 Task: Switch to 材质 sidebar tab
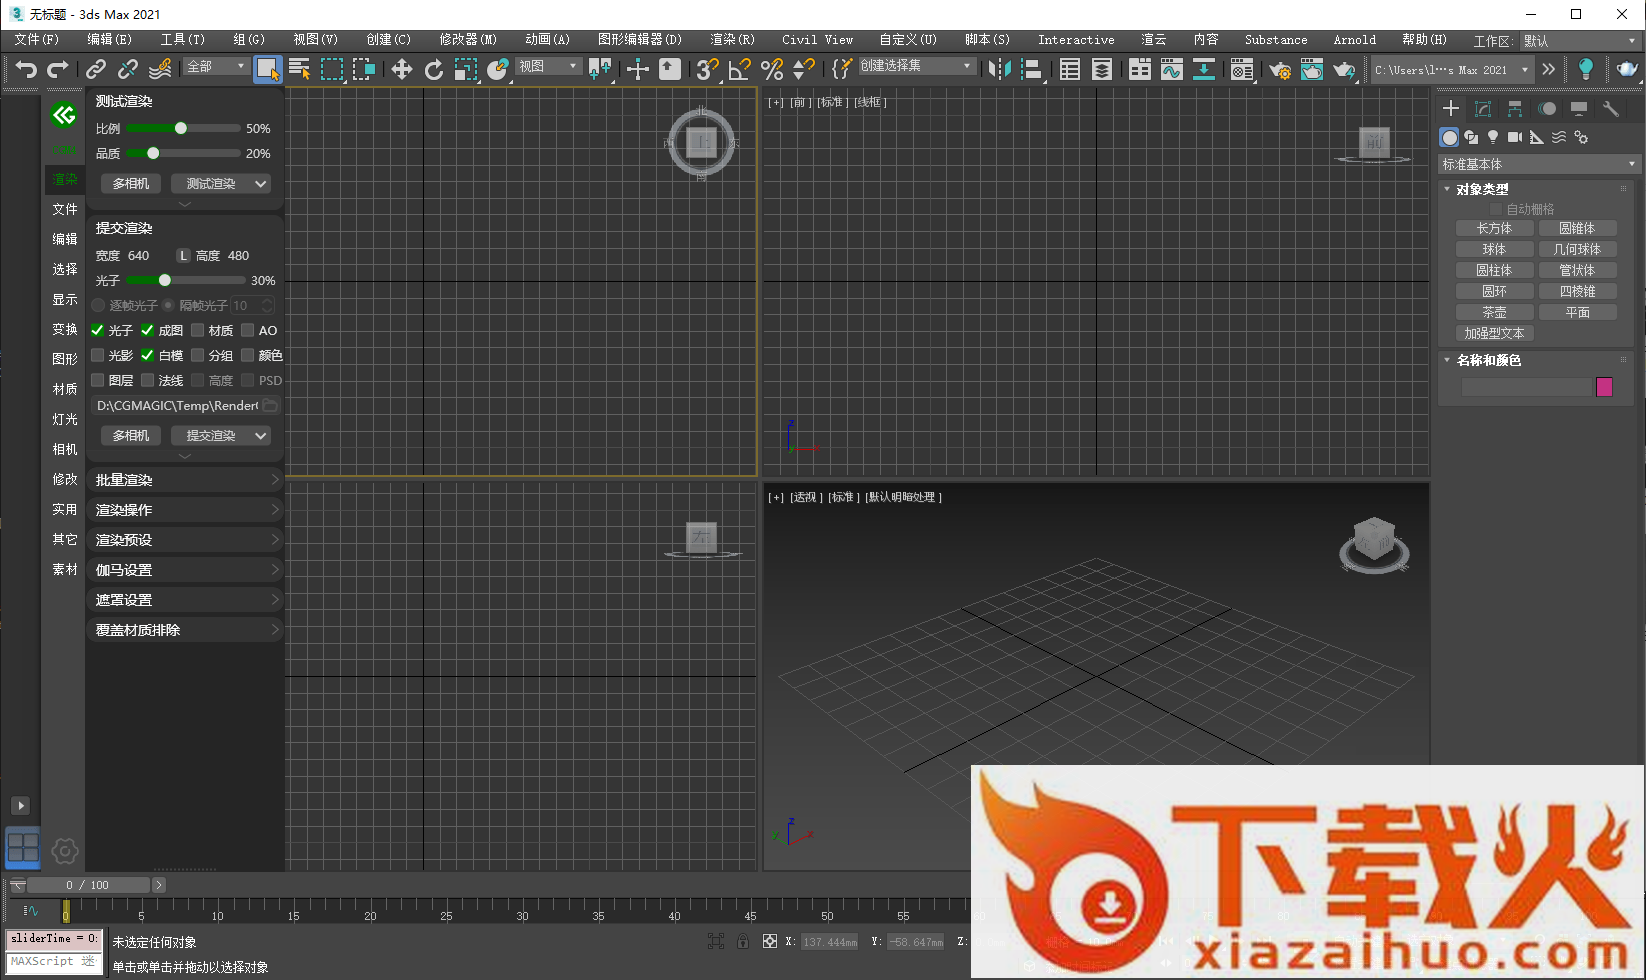point(65,389)
